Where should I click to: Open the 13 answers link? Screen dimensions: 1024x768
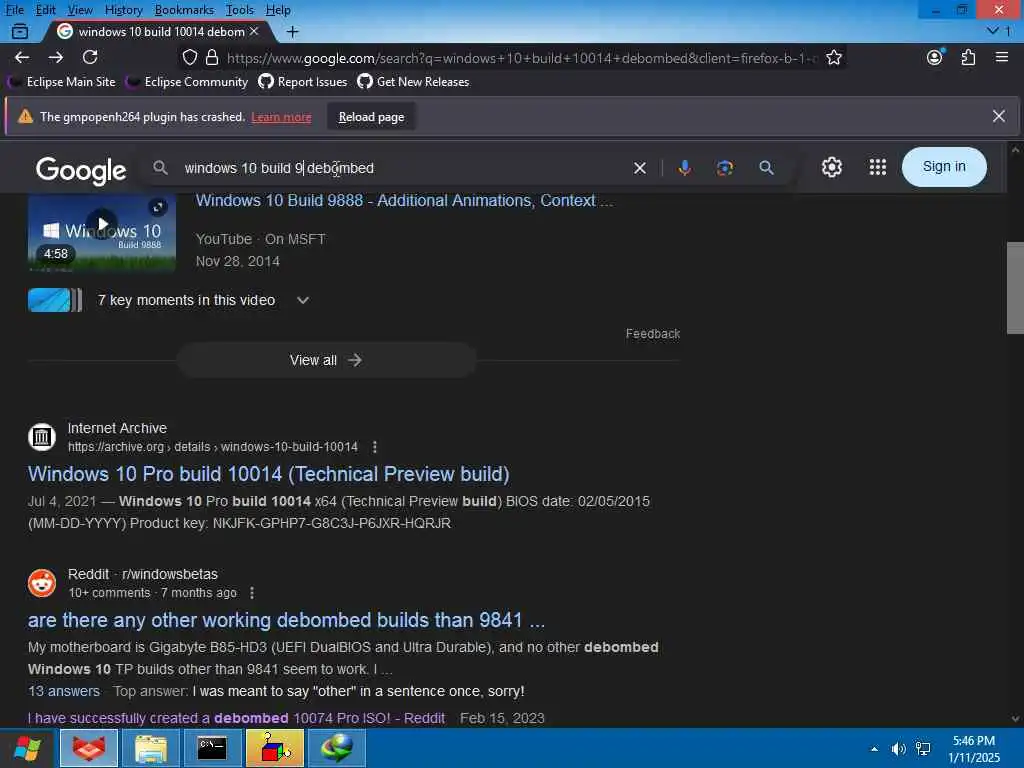coord(64,691)
